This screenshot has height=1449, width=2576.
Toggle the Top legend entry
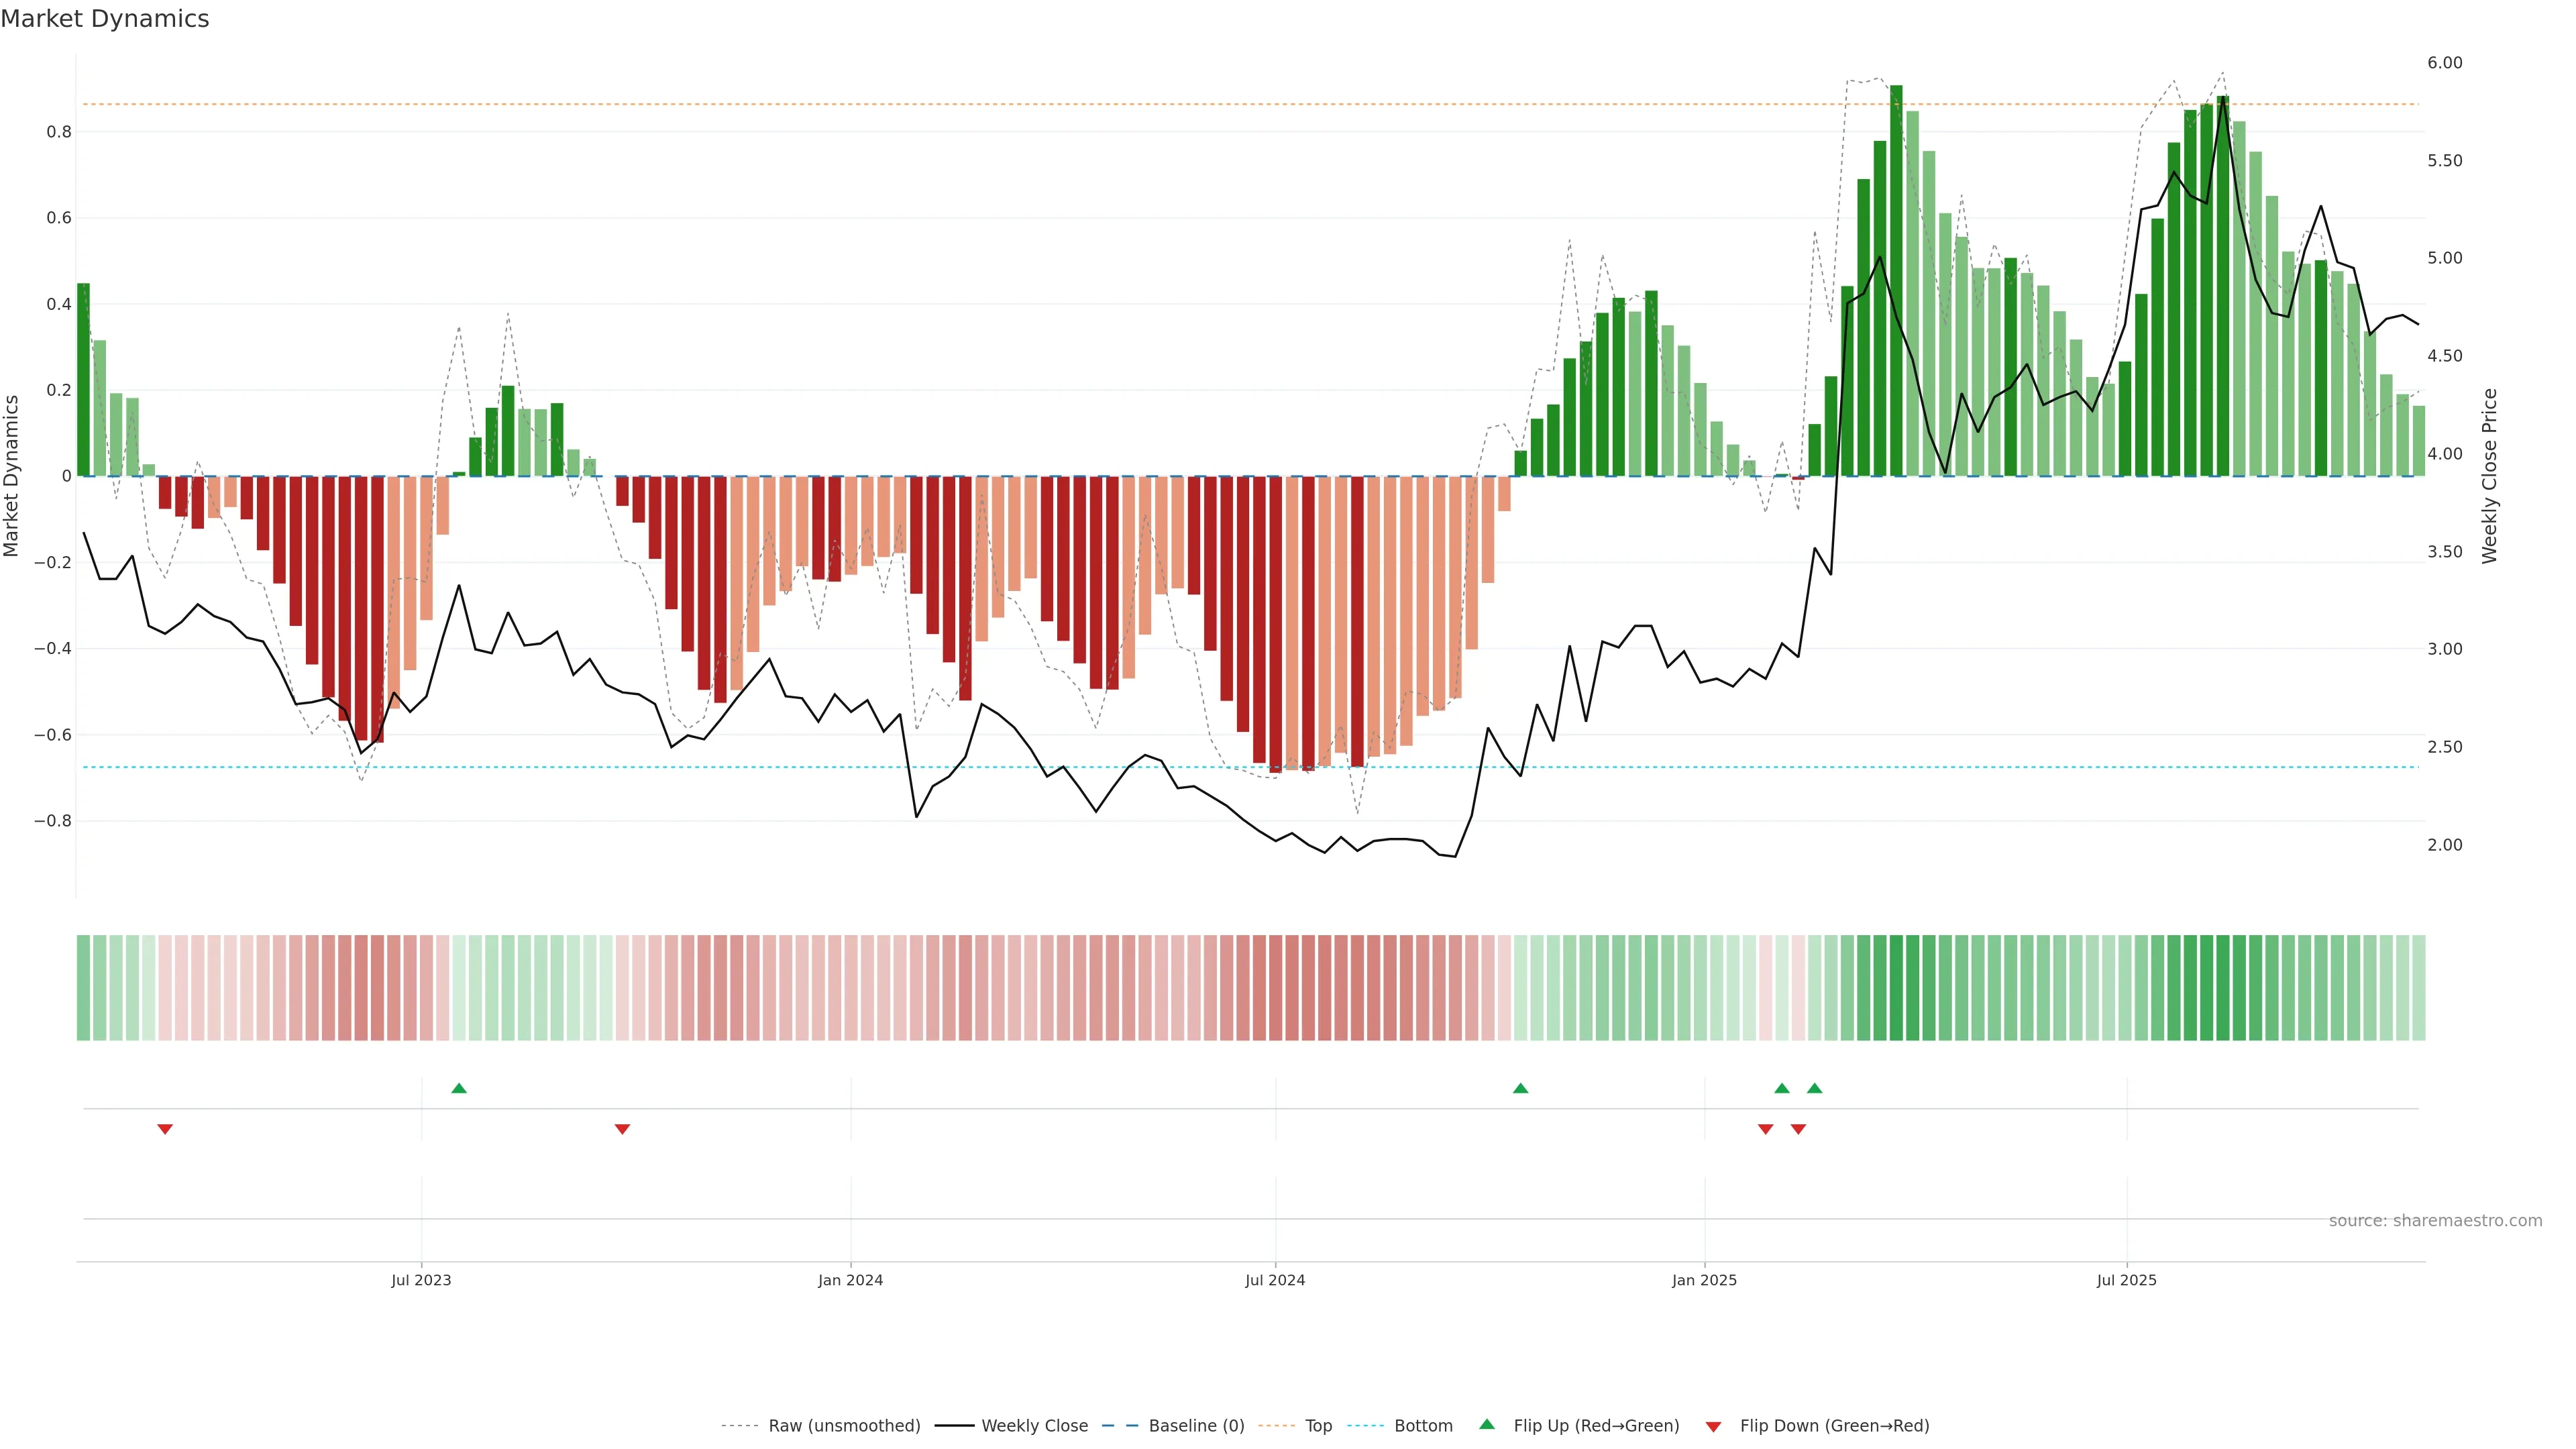[x=1318, y=1425]
